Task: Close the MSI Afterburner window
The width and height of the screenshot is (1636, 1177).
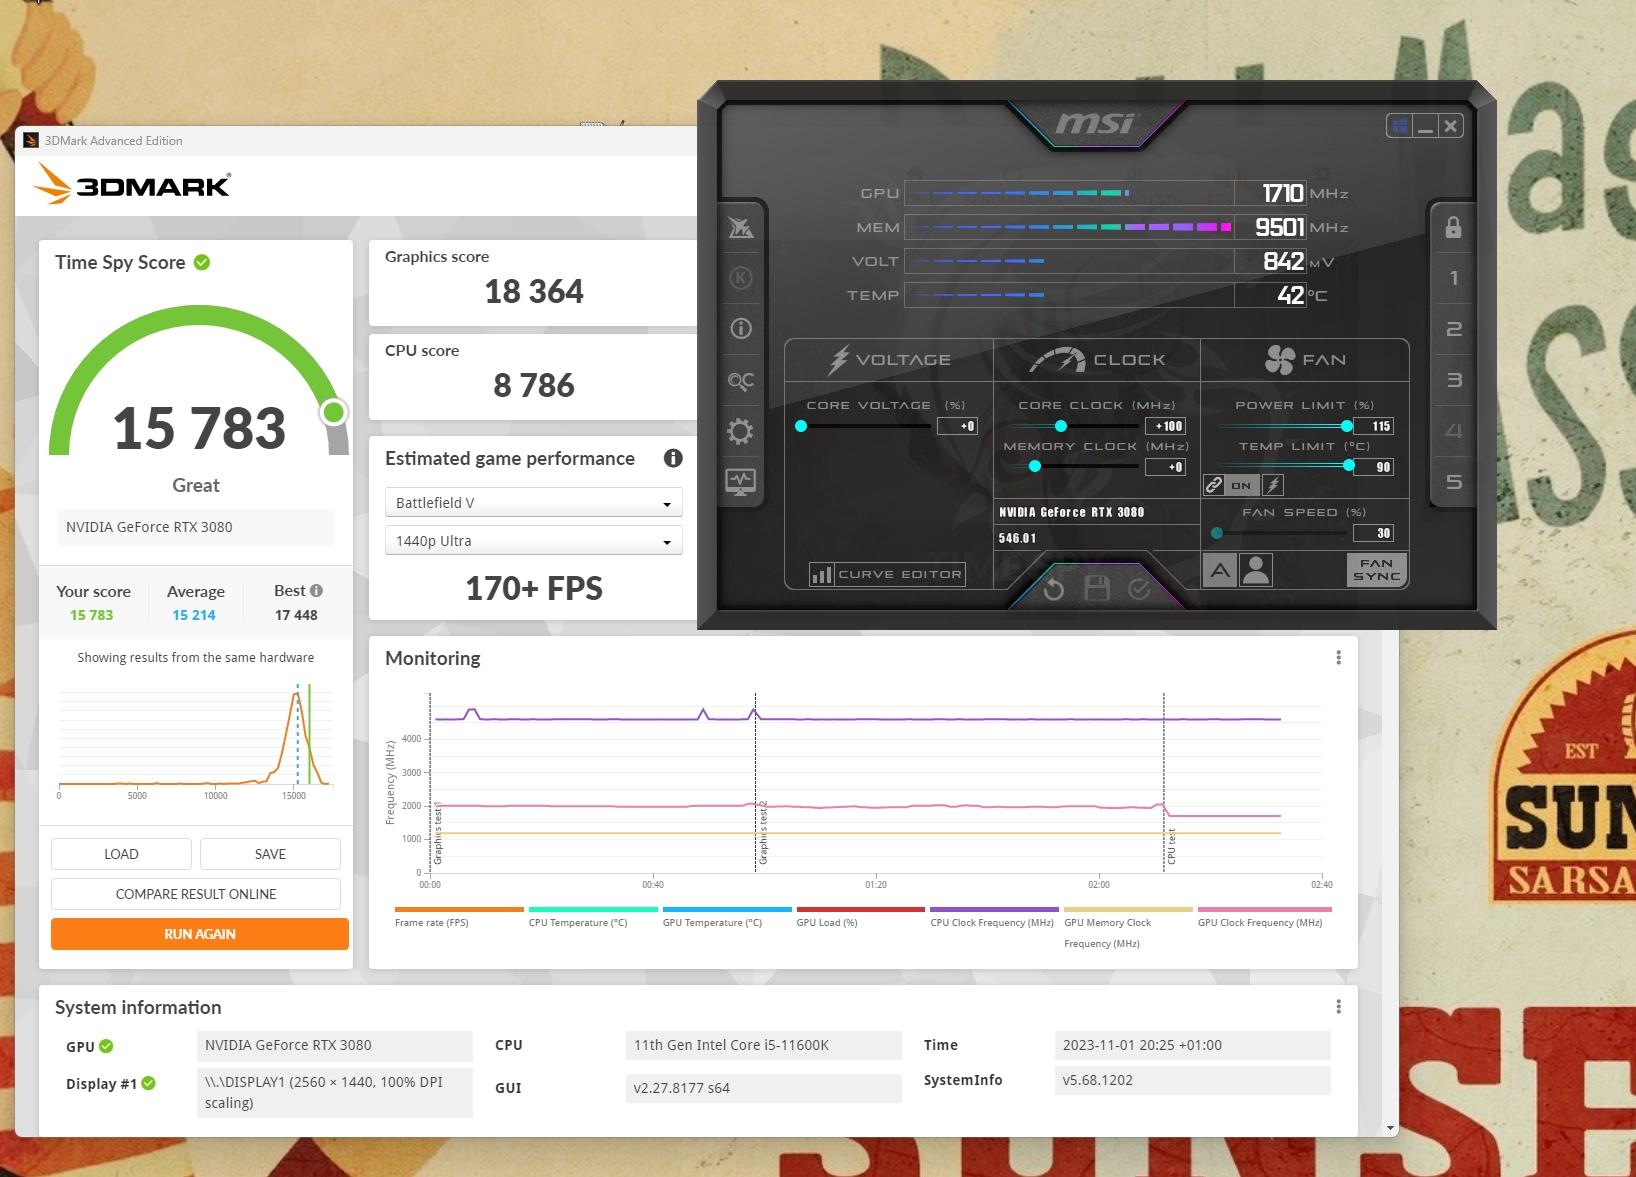Action: [1451, 126]
